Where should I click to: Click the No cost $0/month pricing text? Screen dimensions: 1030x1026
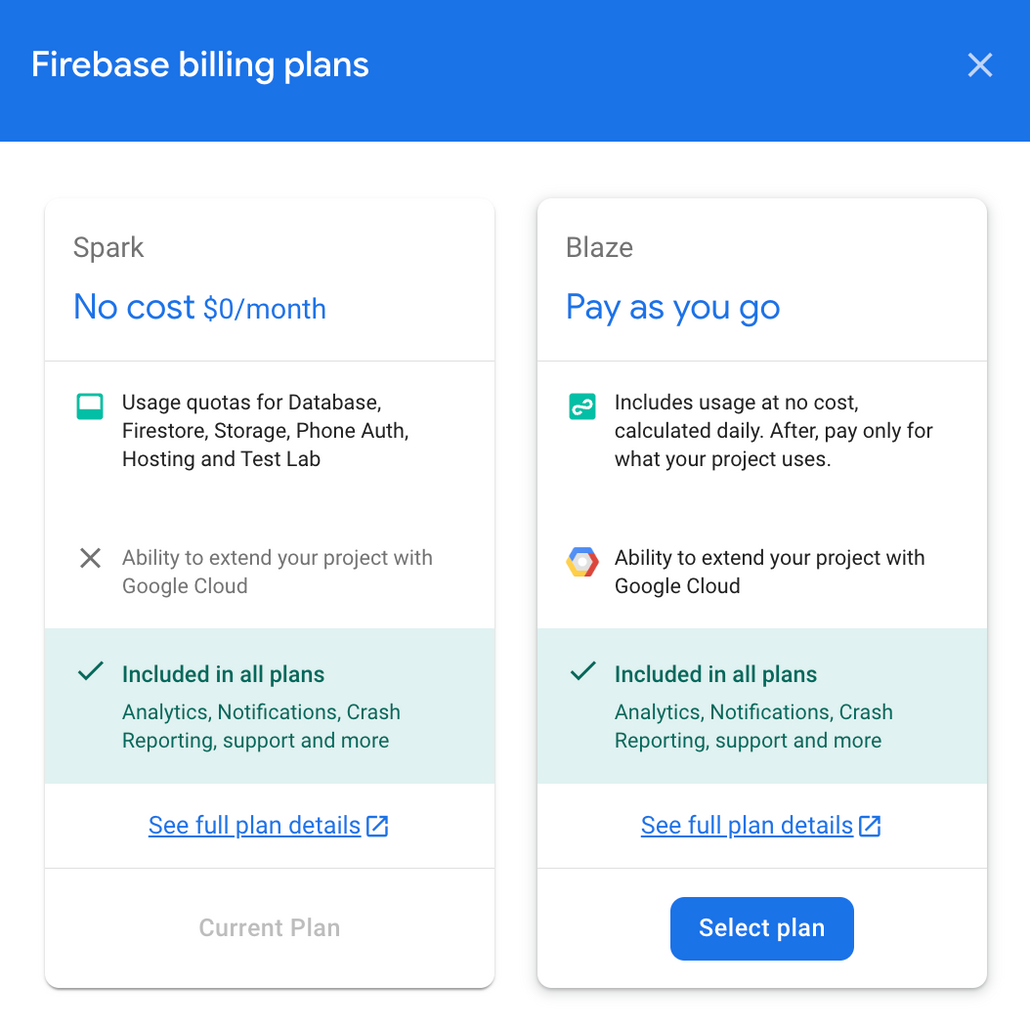[x=199, y=308]
